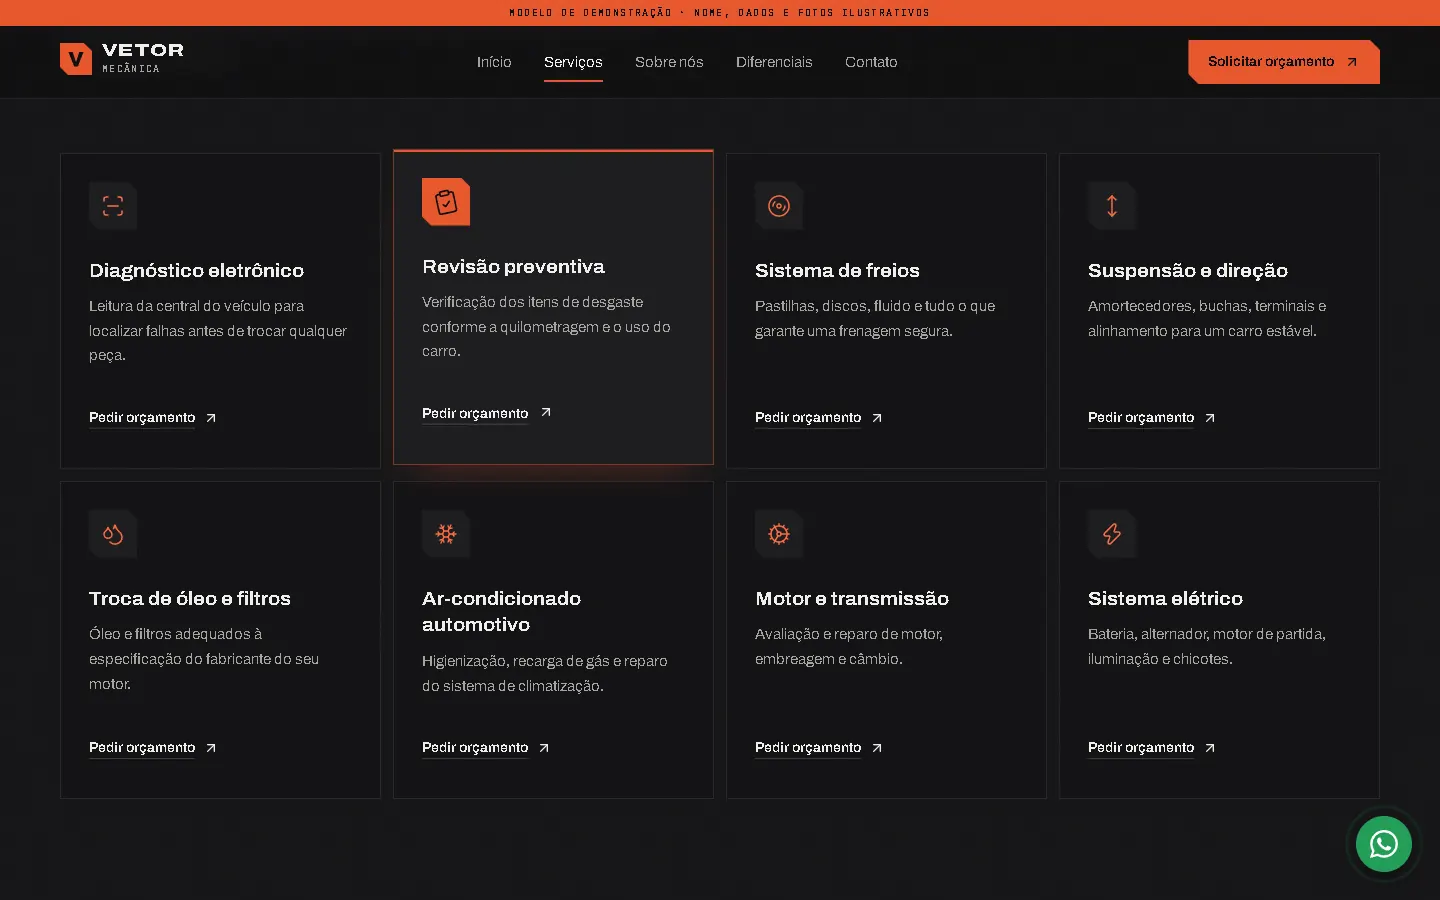1440x900 pixels.
Task: Click the Suspensão e direção heading
Action: (x=1188, y=271)
